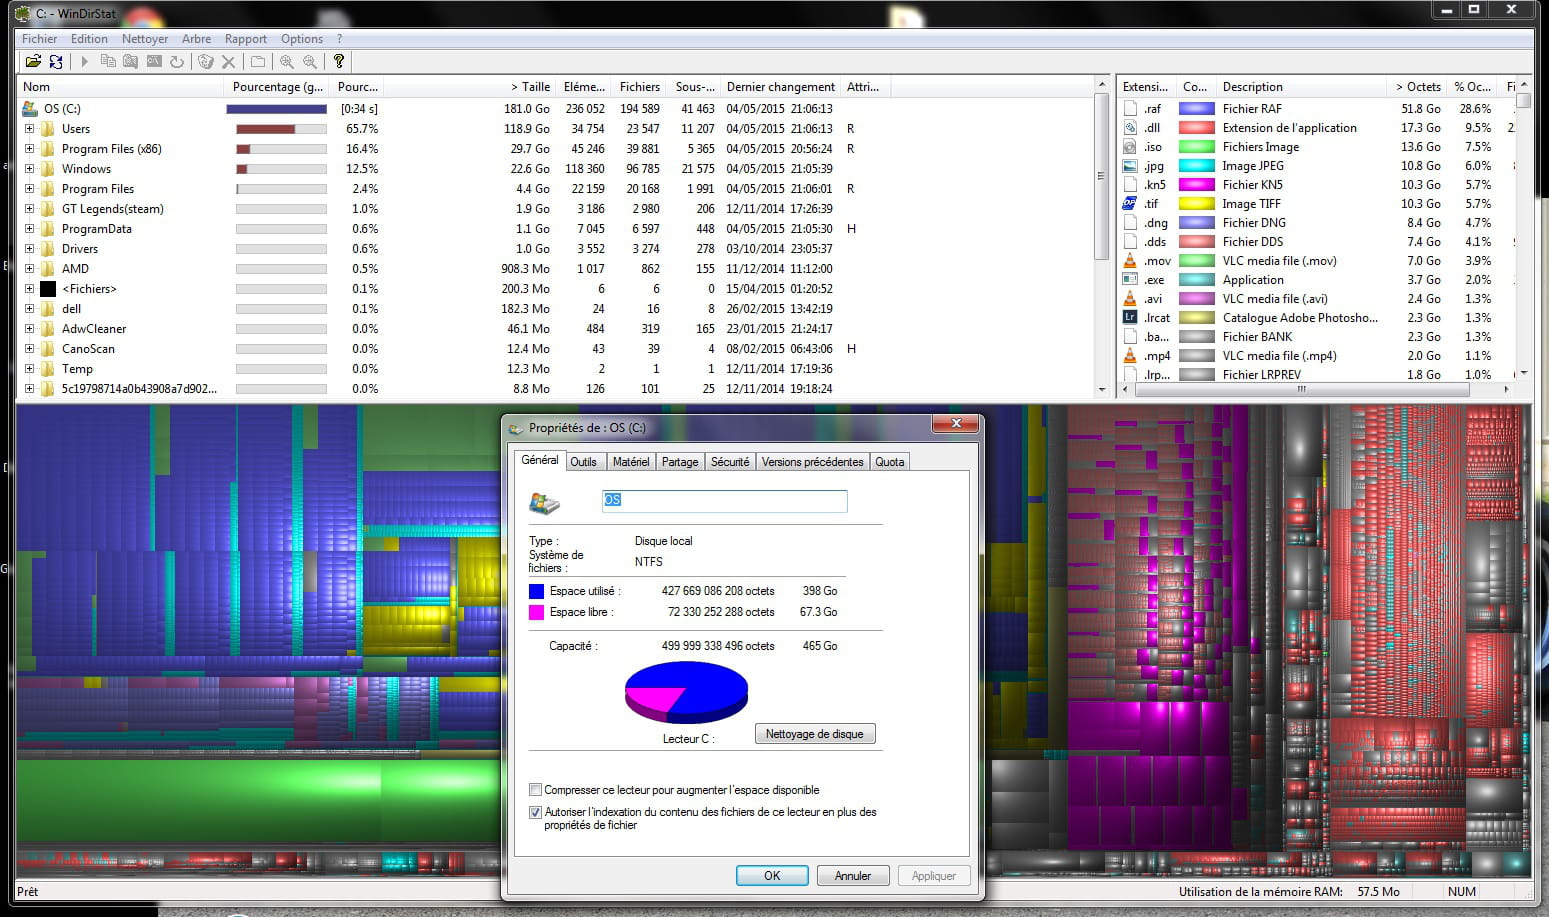This screenshot has width=1549, height=917.
Task: Click the Refresh all toolbar icon
Action: click(x=56, y=62)
